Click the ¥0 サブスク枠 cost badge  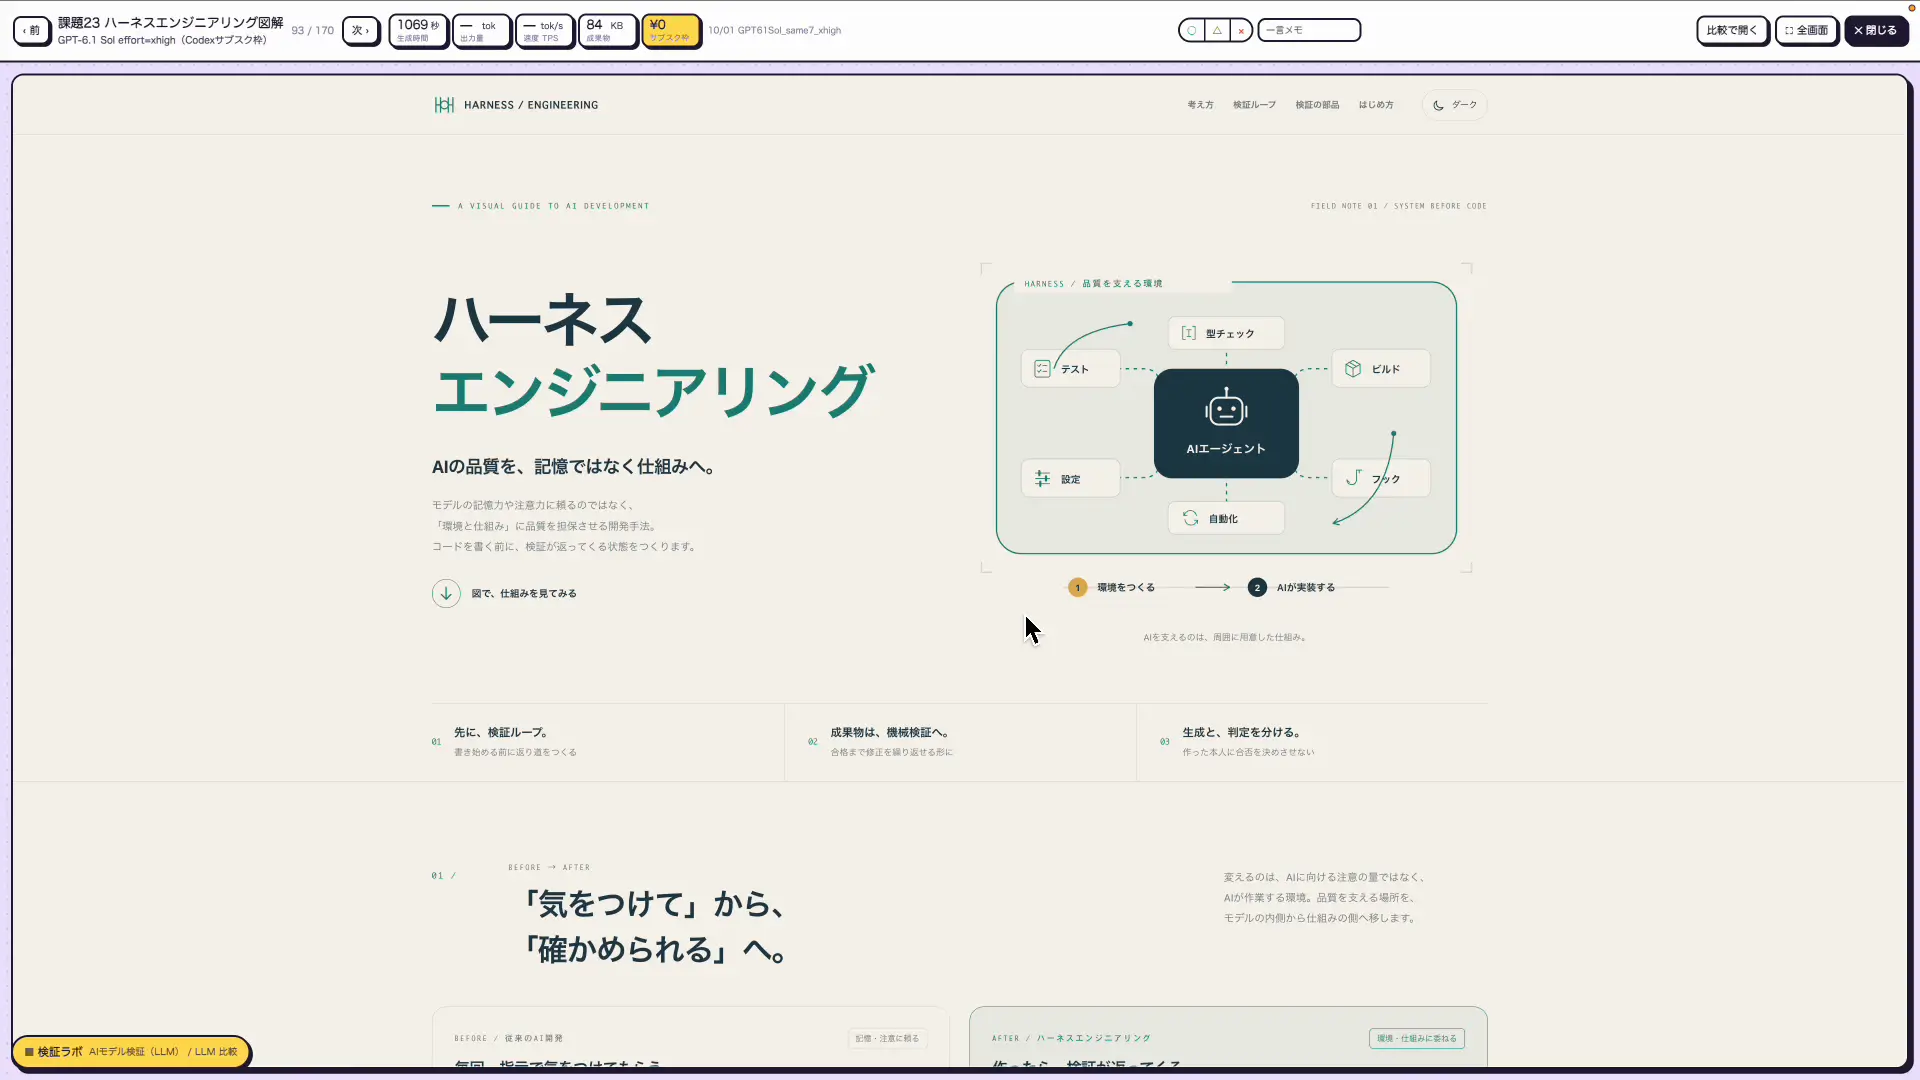[x=670, y=30]
